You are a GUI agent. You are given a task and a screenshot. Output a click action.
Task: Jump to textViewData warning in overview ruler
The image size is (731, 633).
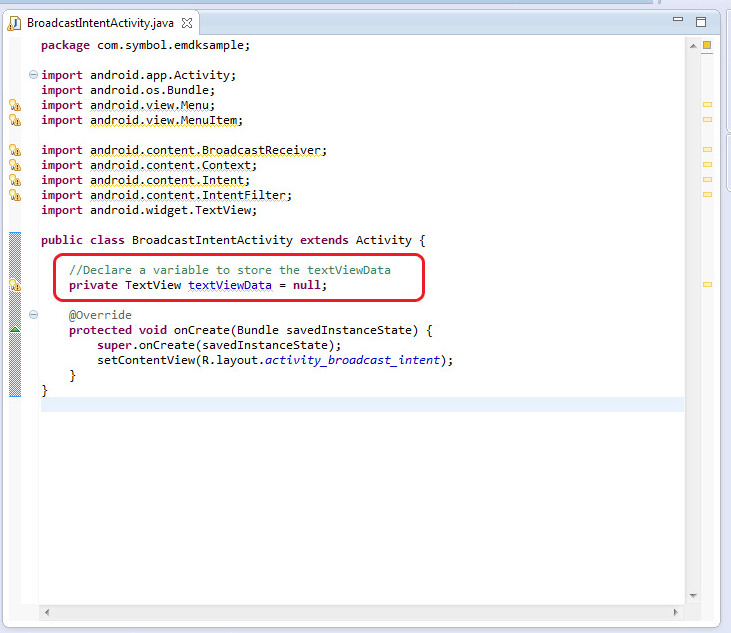(x=707, y=285)
